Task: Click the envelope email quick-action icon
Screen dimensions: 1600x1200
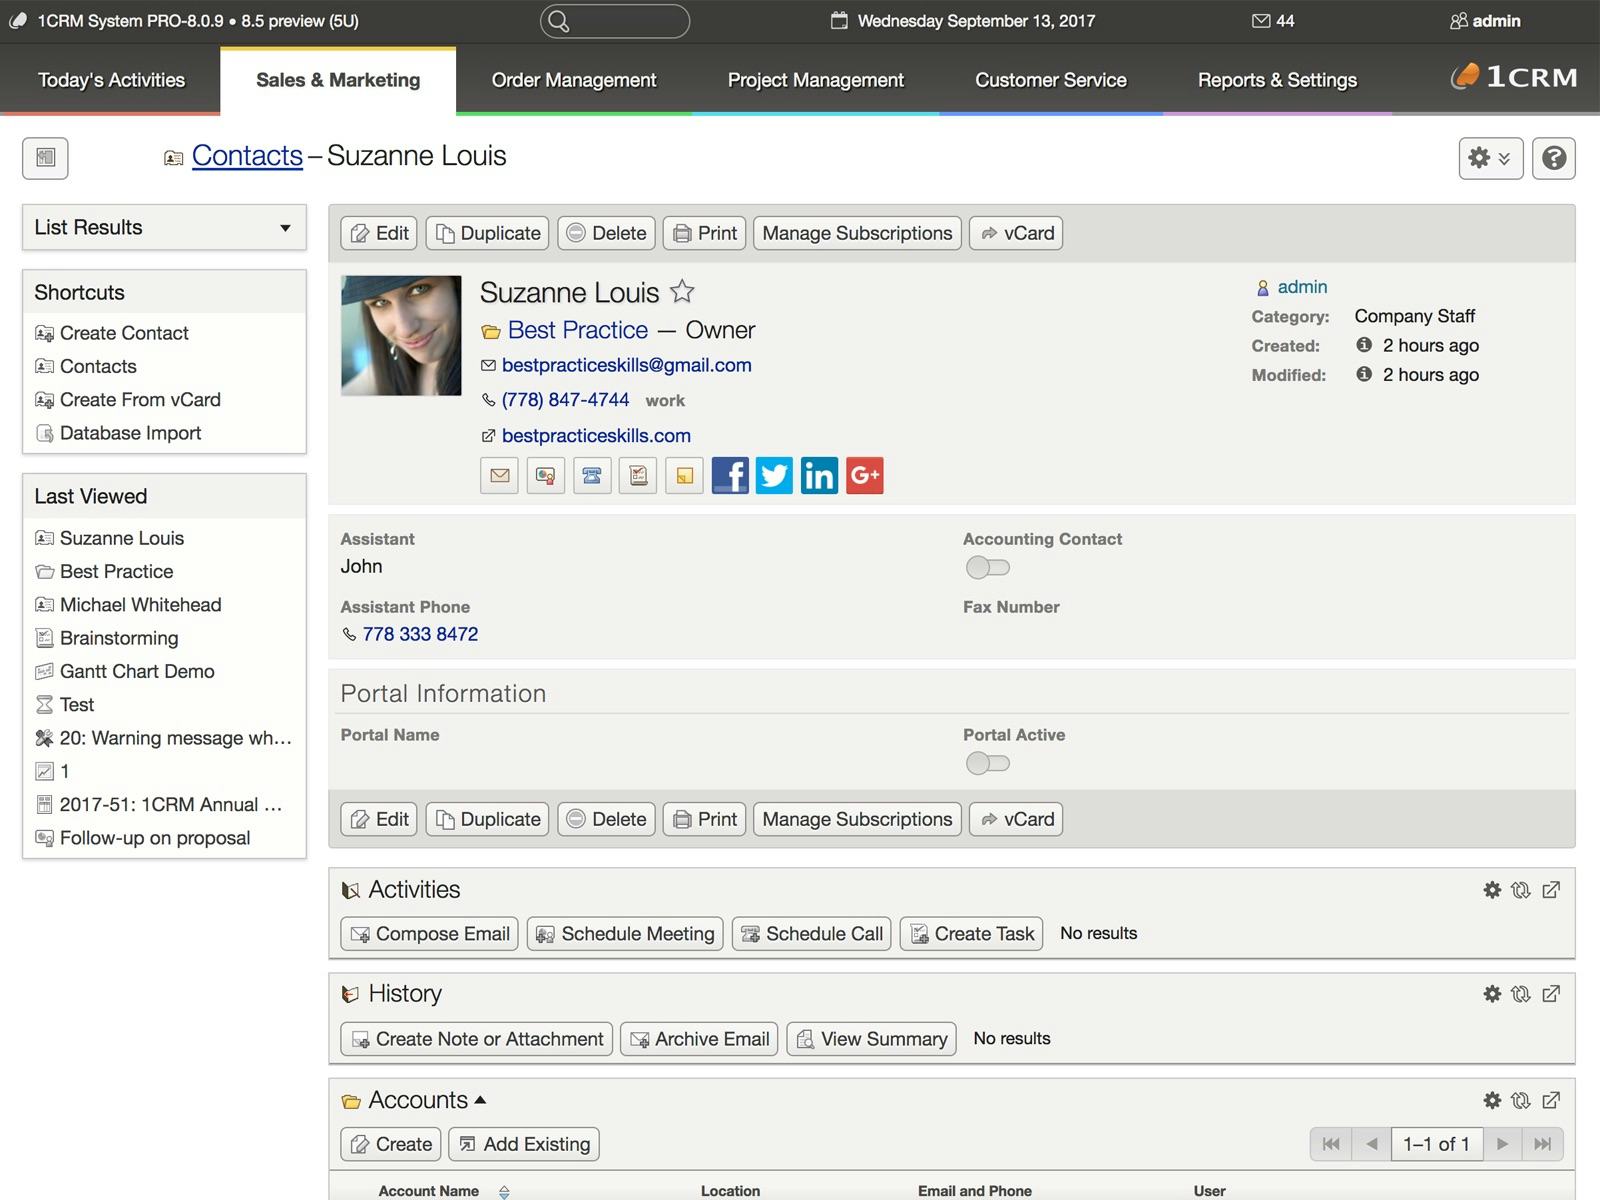Action: pos(500,476)
